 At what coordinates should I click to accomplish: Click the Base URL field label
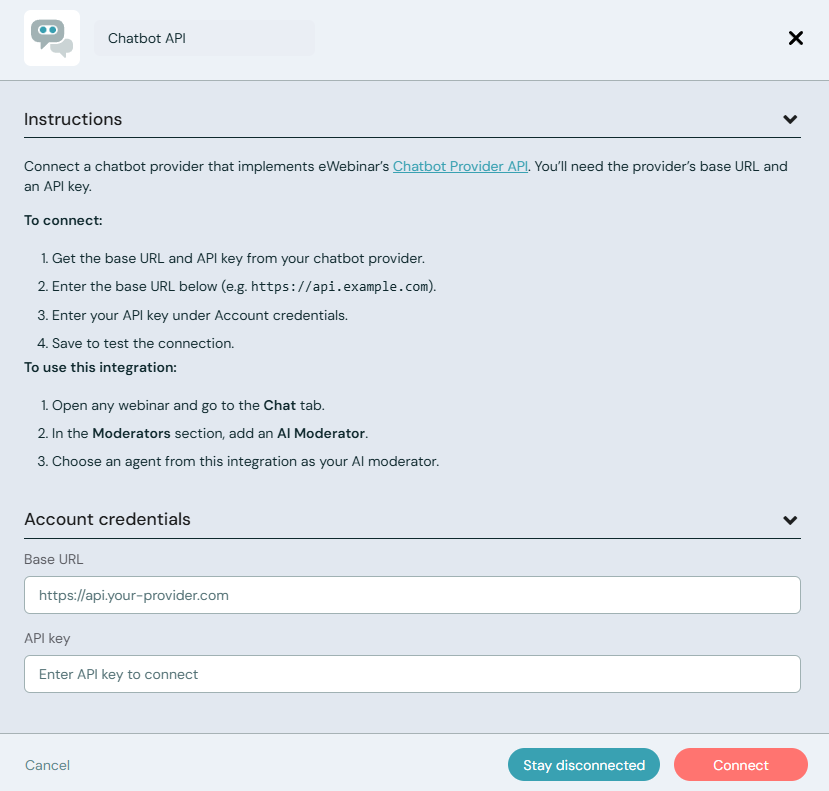tap(53, 559)
